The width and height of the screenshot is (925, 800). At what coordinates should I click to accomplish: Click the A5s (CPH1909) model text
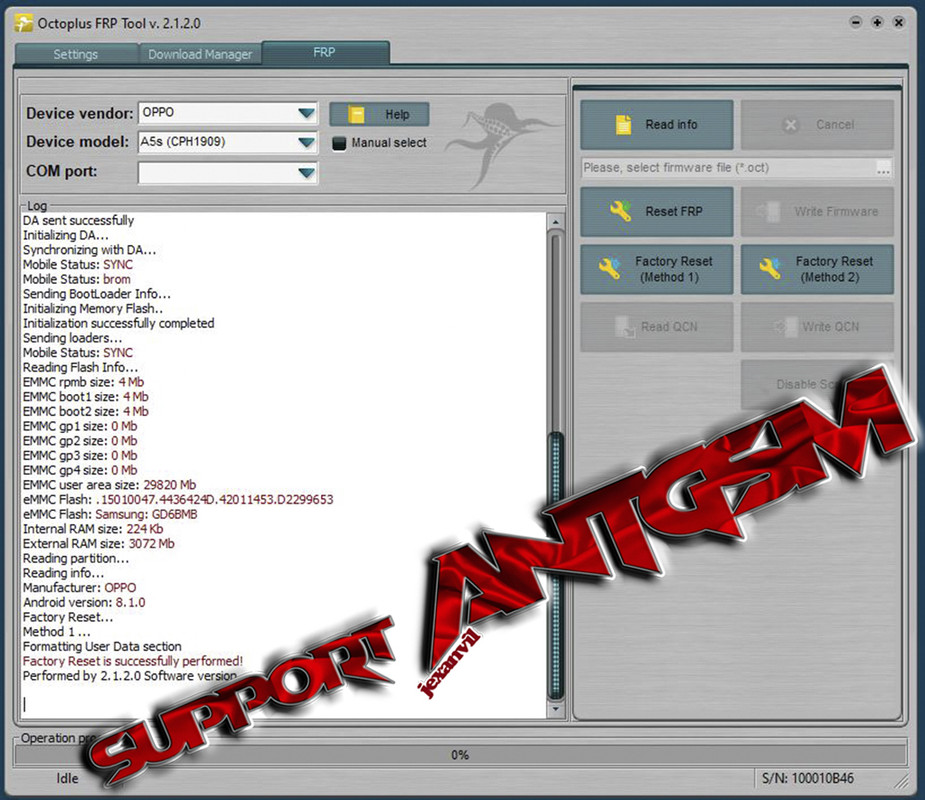click(x=183, y=142)
